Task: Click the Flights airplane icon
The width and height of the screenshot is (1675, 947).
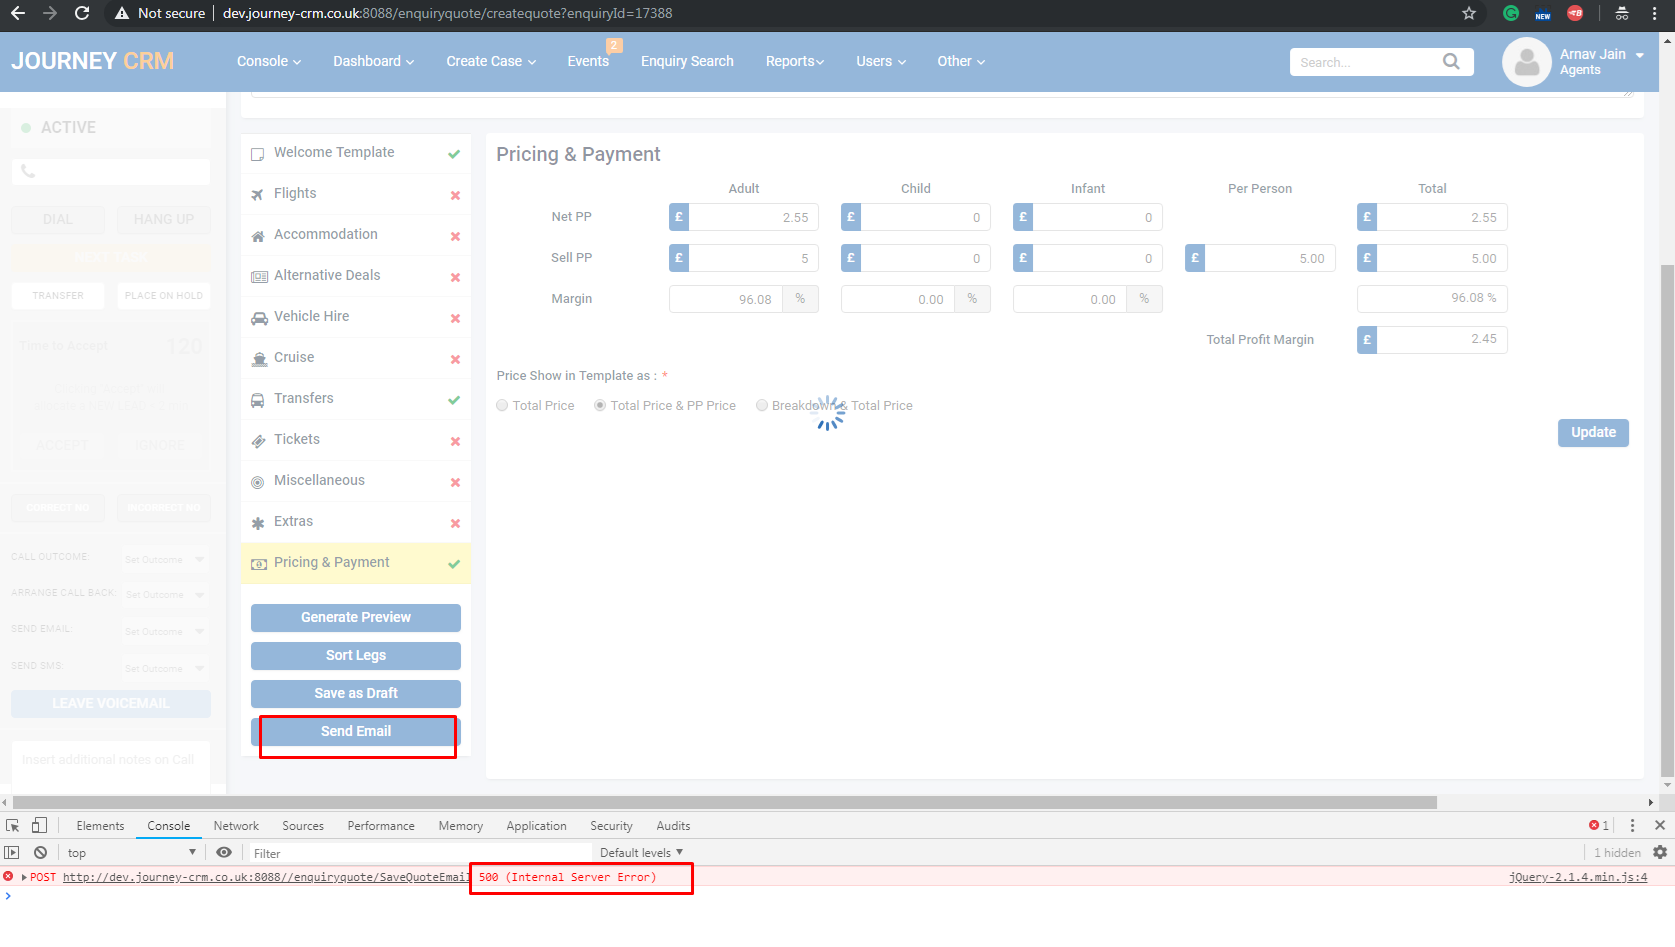Action: pyautogui.click(x=258, y=194)
